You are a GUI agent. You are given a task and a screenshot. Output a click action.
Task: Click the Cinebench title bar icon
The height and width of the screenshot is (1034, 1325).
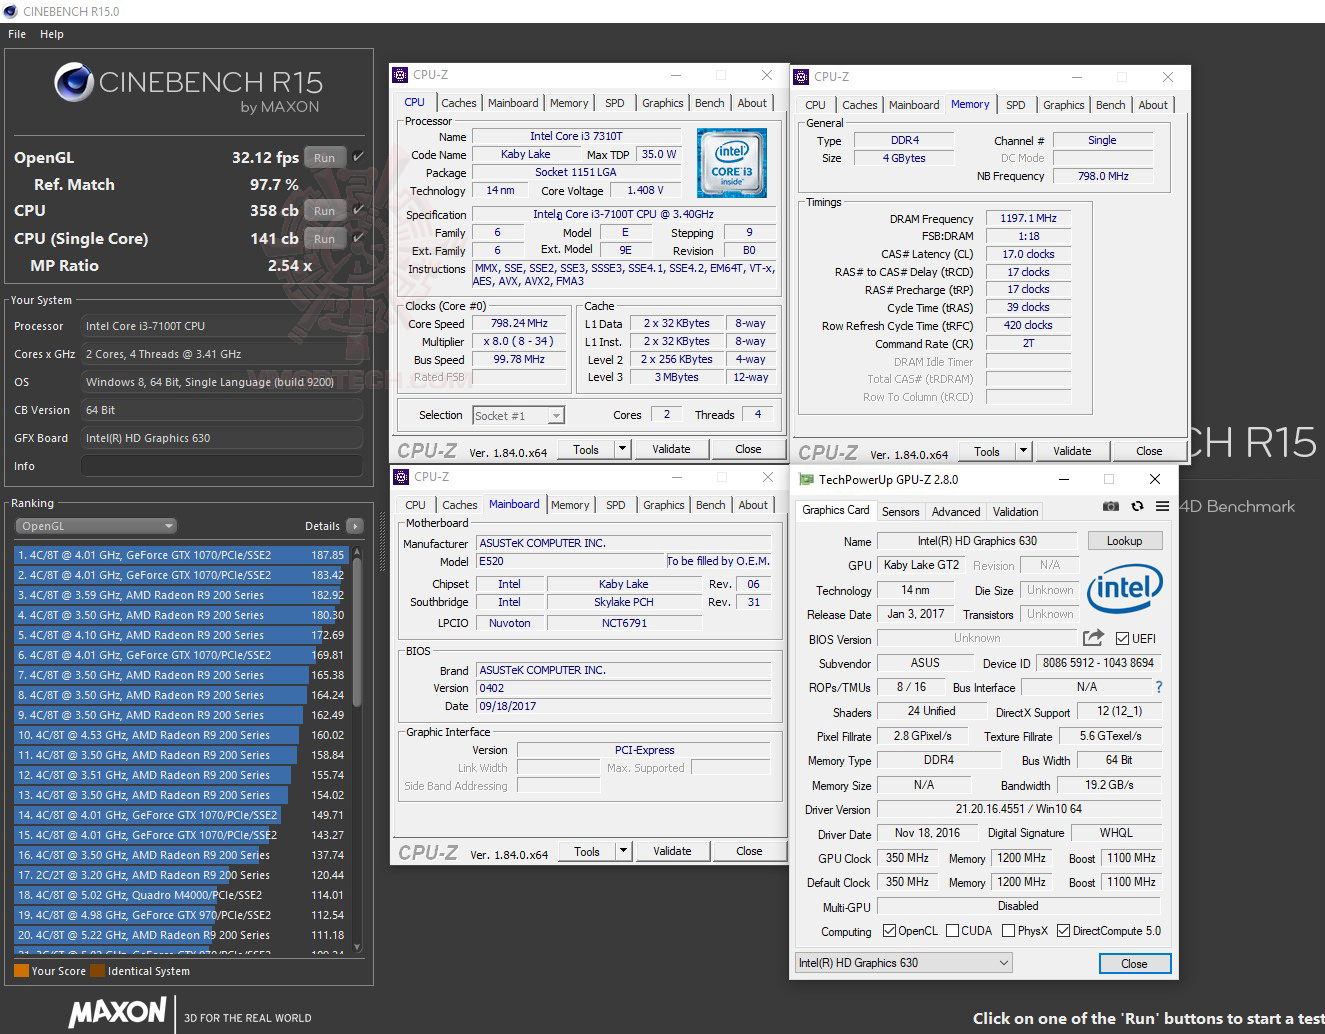[x=11, y=11]
